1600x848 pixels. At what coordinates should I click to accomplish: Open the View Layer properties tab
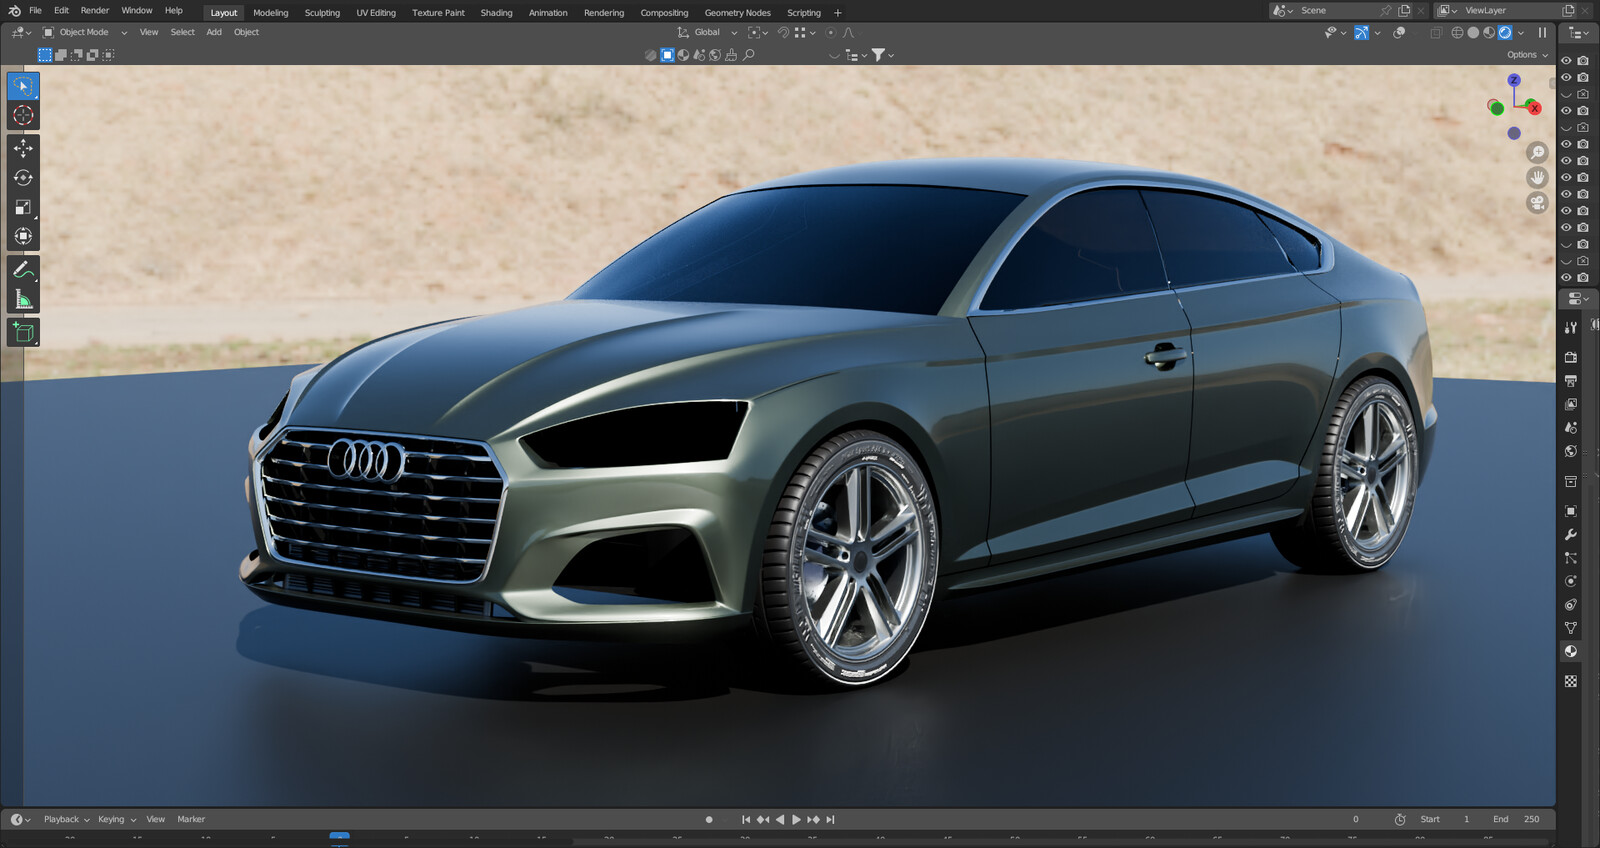pyautogui.click(x=1571, y=404)
